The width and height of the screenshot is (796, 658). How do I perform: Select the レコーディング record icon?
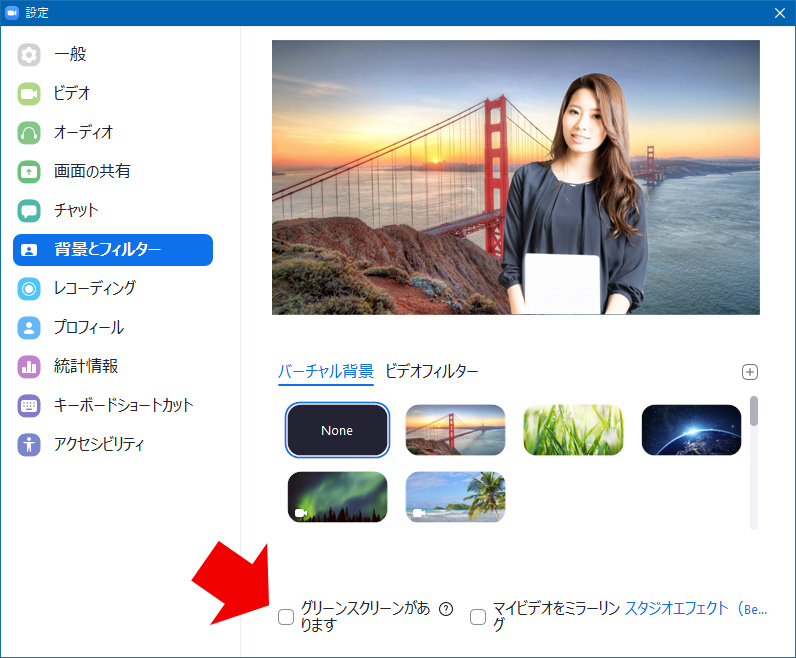(29, 289)
